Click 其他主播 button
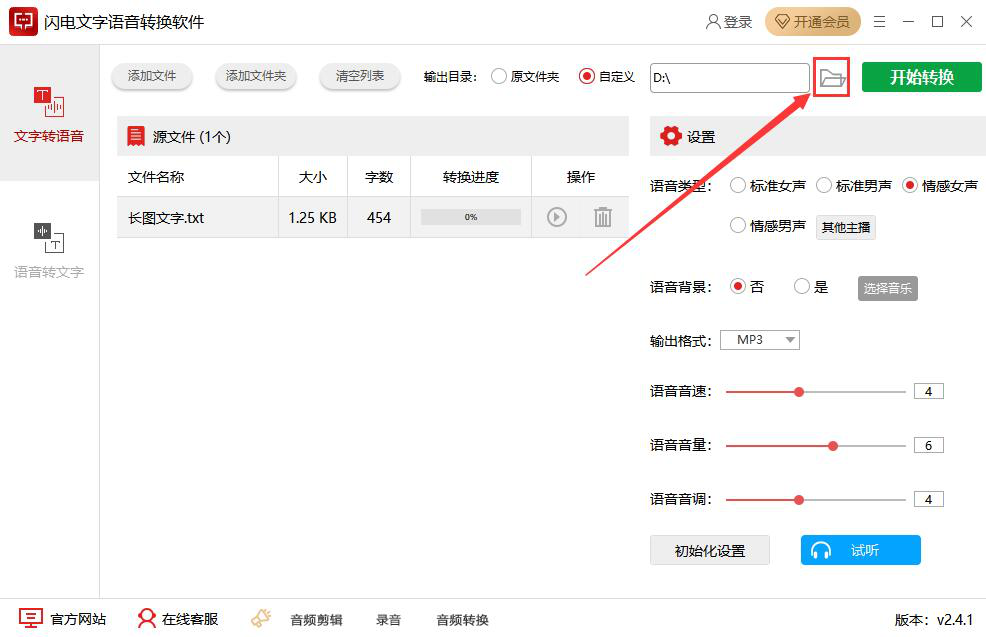 coord(845,227)
